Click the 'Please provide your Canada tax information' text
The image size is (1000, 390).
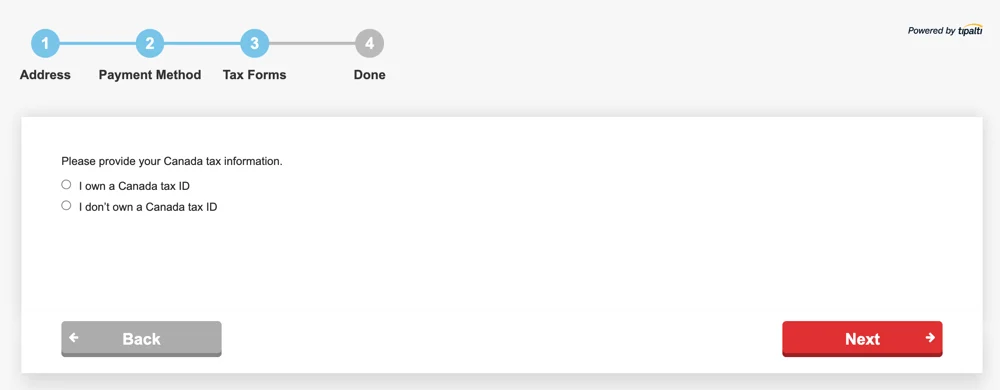172,161
